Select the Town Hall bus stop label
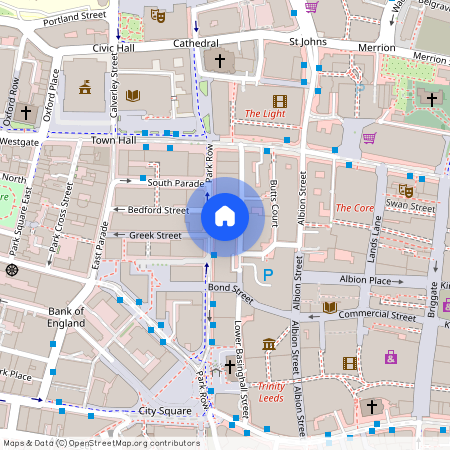Image resolution: width=450 pixels, height=450 pixels. [x=114, y=140]
